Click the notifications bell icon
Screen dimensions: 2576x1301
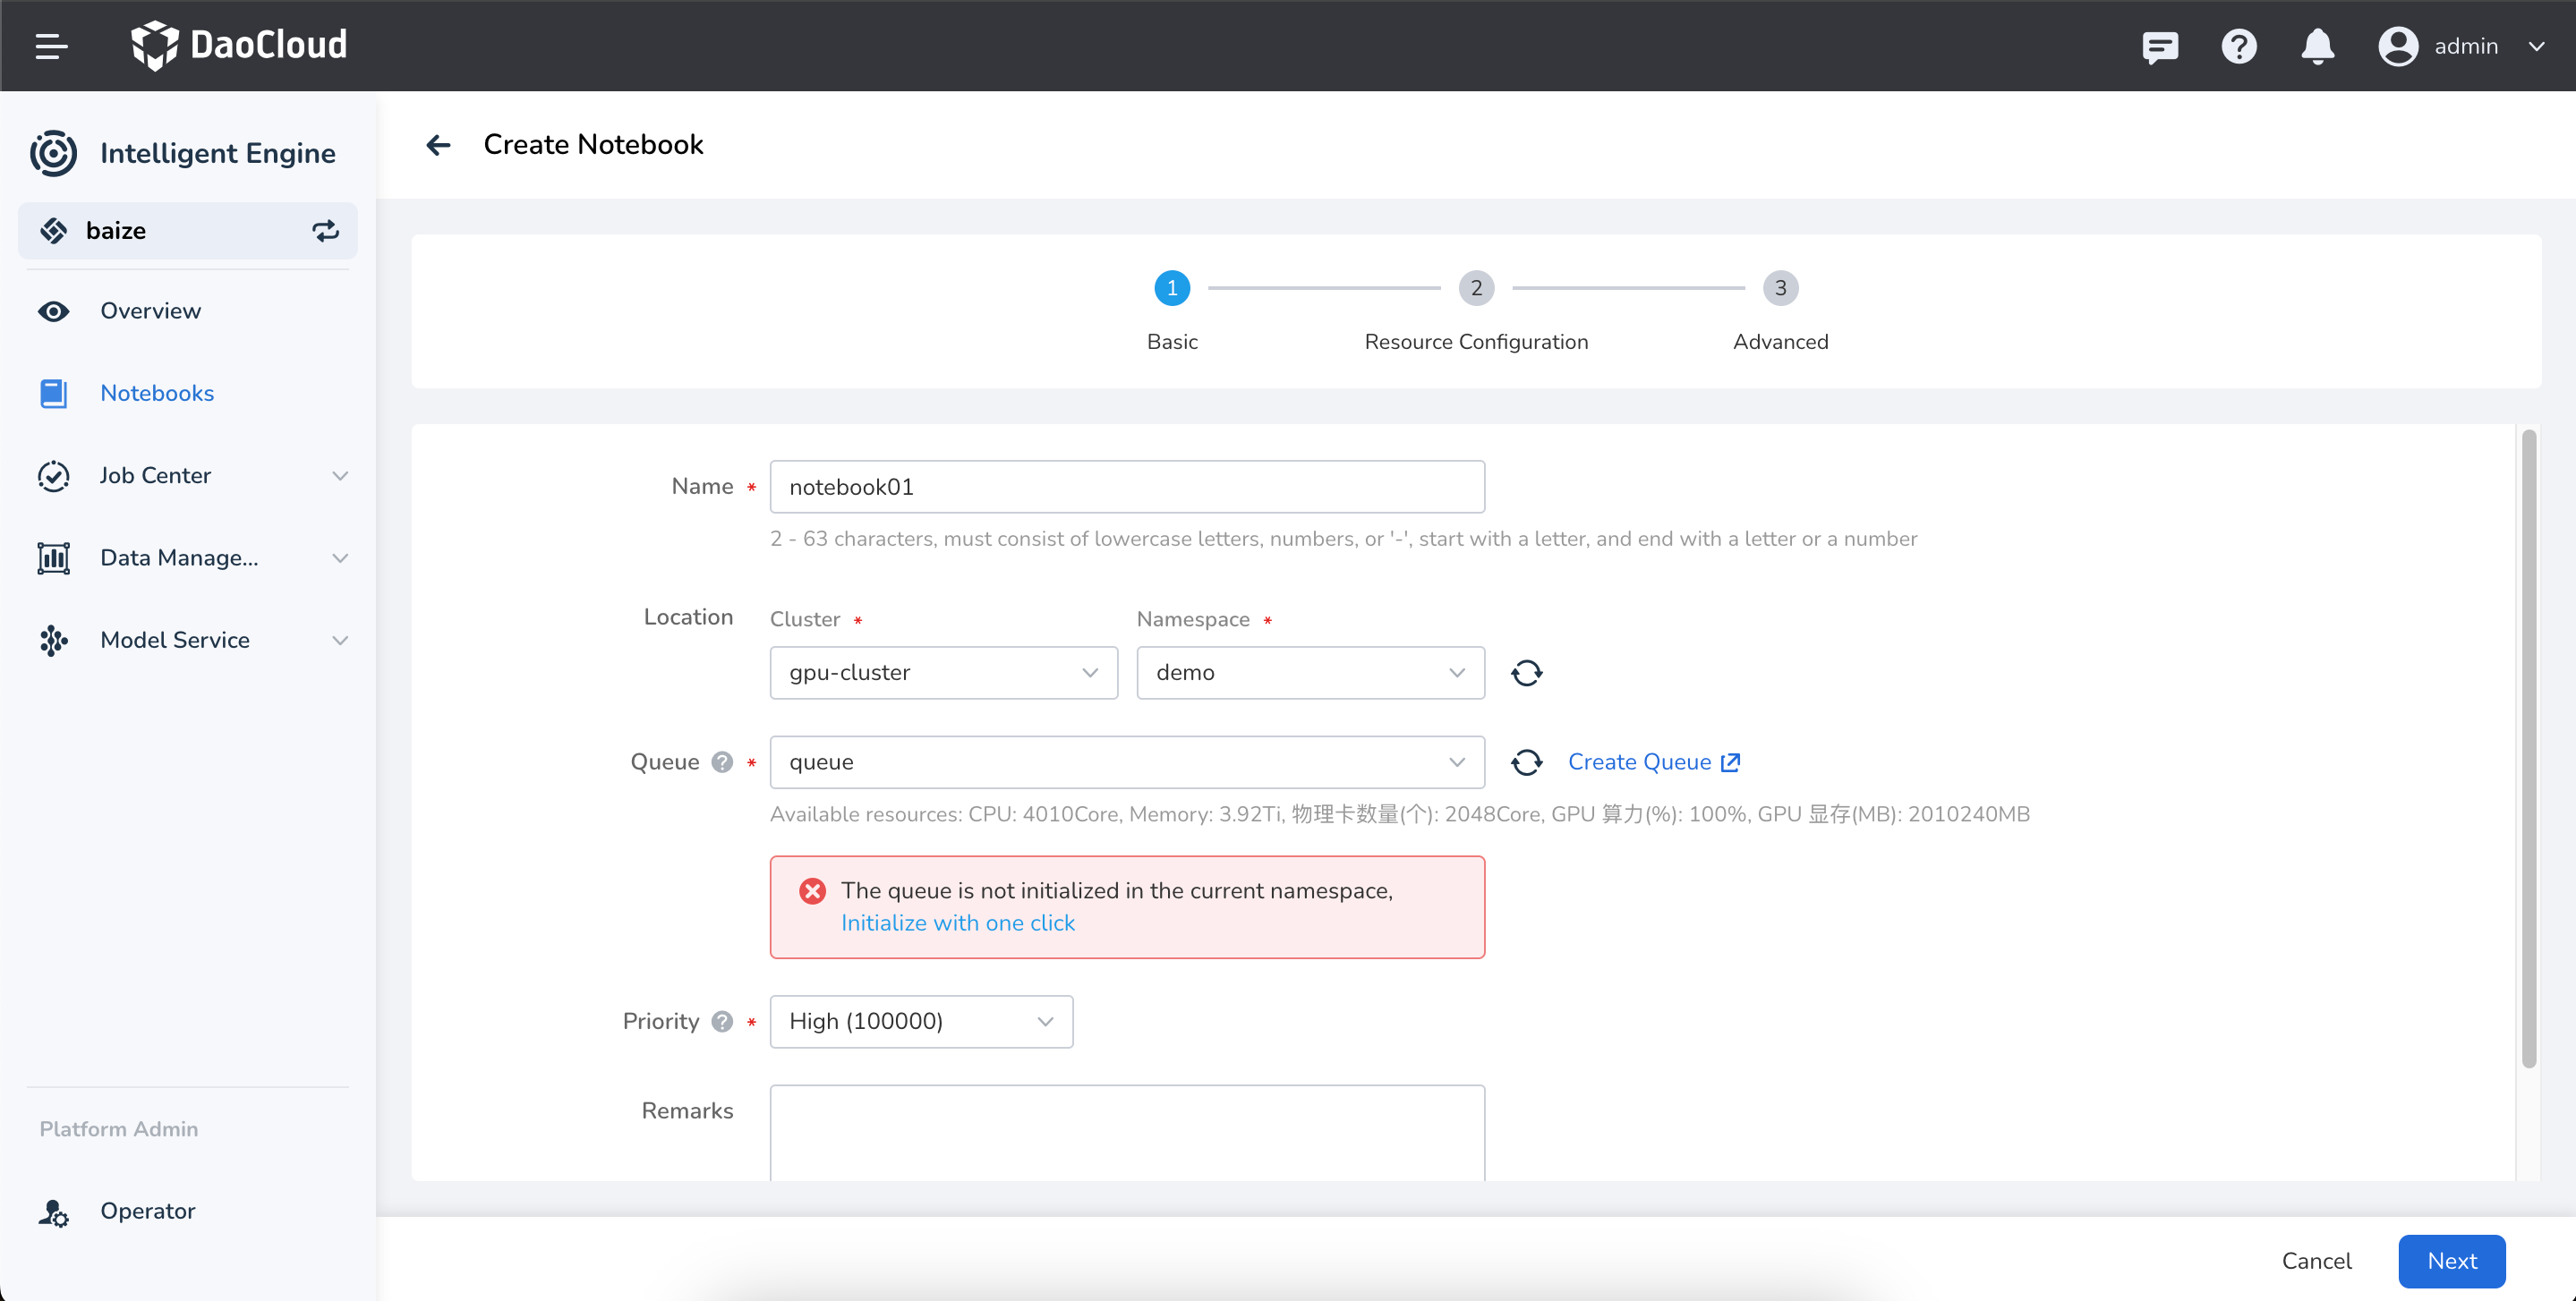2317,46
